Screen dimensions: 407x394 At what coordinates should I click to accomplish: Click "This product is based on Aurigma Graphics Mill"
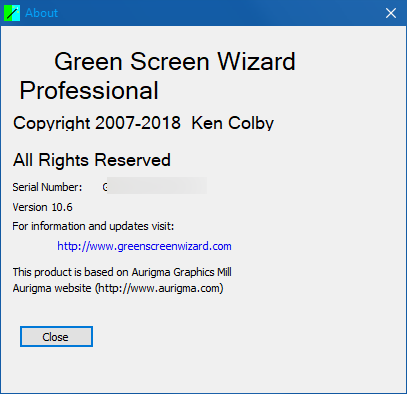122,272
